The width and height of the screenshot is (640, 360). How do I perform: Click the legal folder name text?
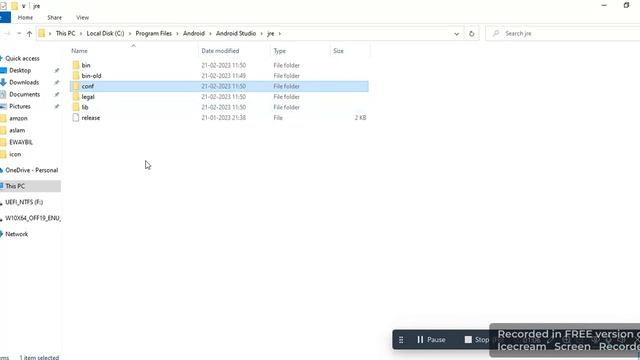click(88, 97)
